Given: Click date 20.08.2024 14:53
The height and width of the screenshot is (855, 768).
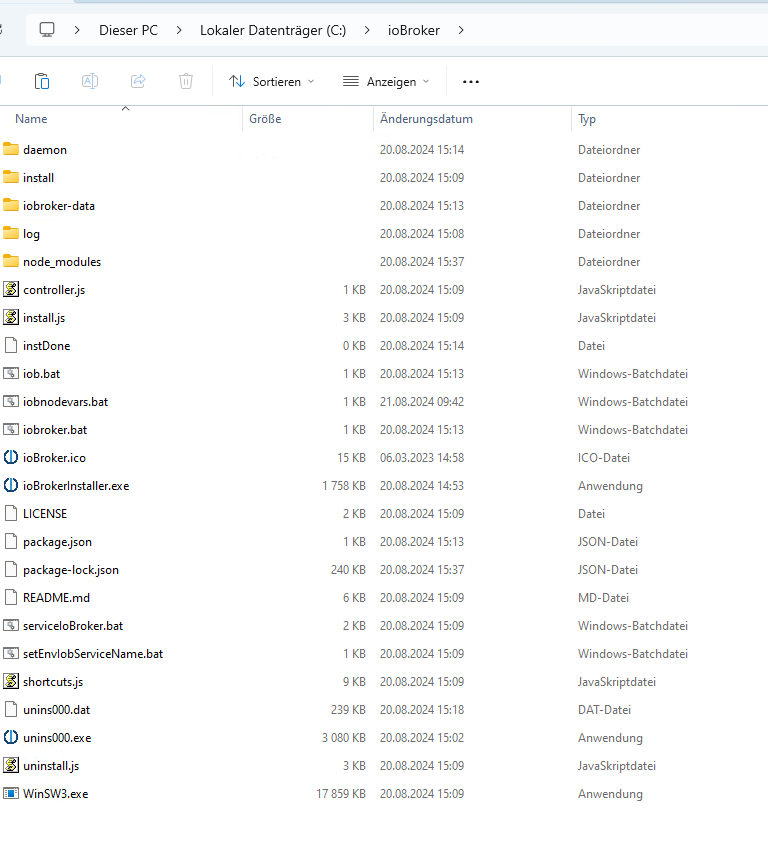Looking at the screenshot, I should (422, 485).
